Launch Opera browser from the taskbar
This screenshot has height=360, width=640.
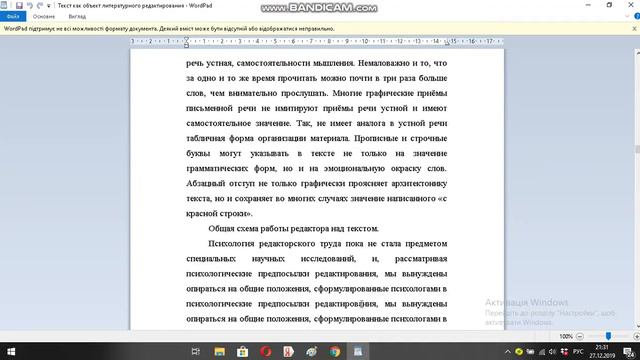click(266, 351)
